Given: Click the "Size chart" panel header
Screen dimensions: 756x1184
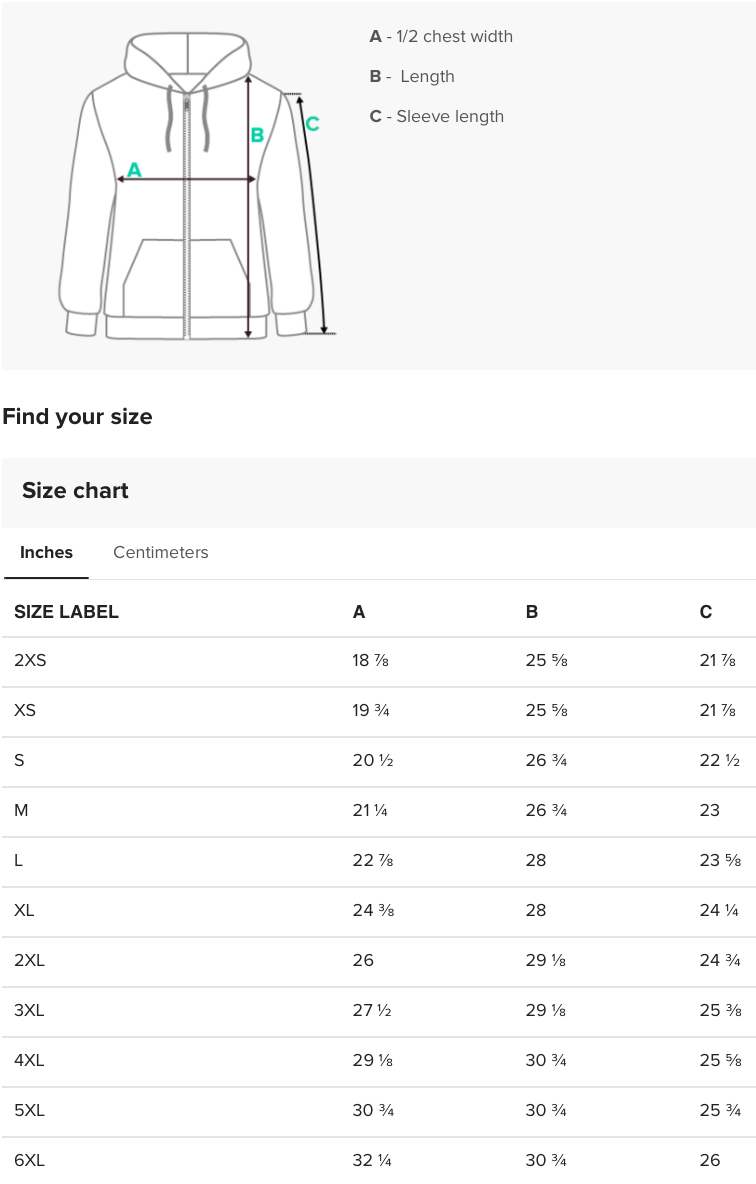Looking at the screenshot, I should click(75, 491).
